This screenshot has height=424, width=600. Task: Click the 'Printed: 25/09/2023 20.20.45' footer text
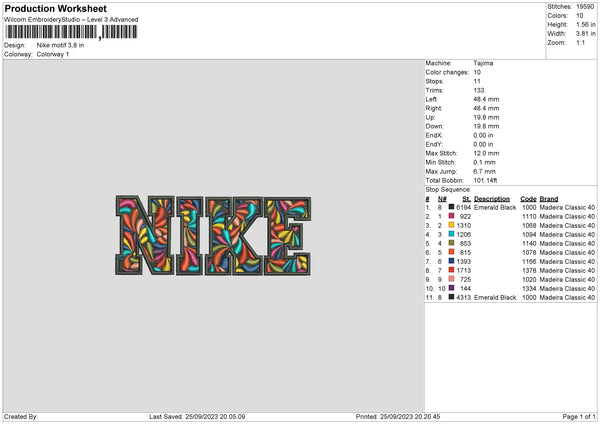pyautogui.click(x=398, y=416)
